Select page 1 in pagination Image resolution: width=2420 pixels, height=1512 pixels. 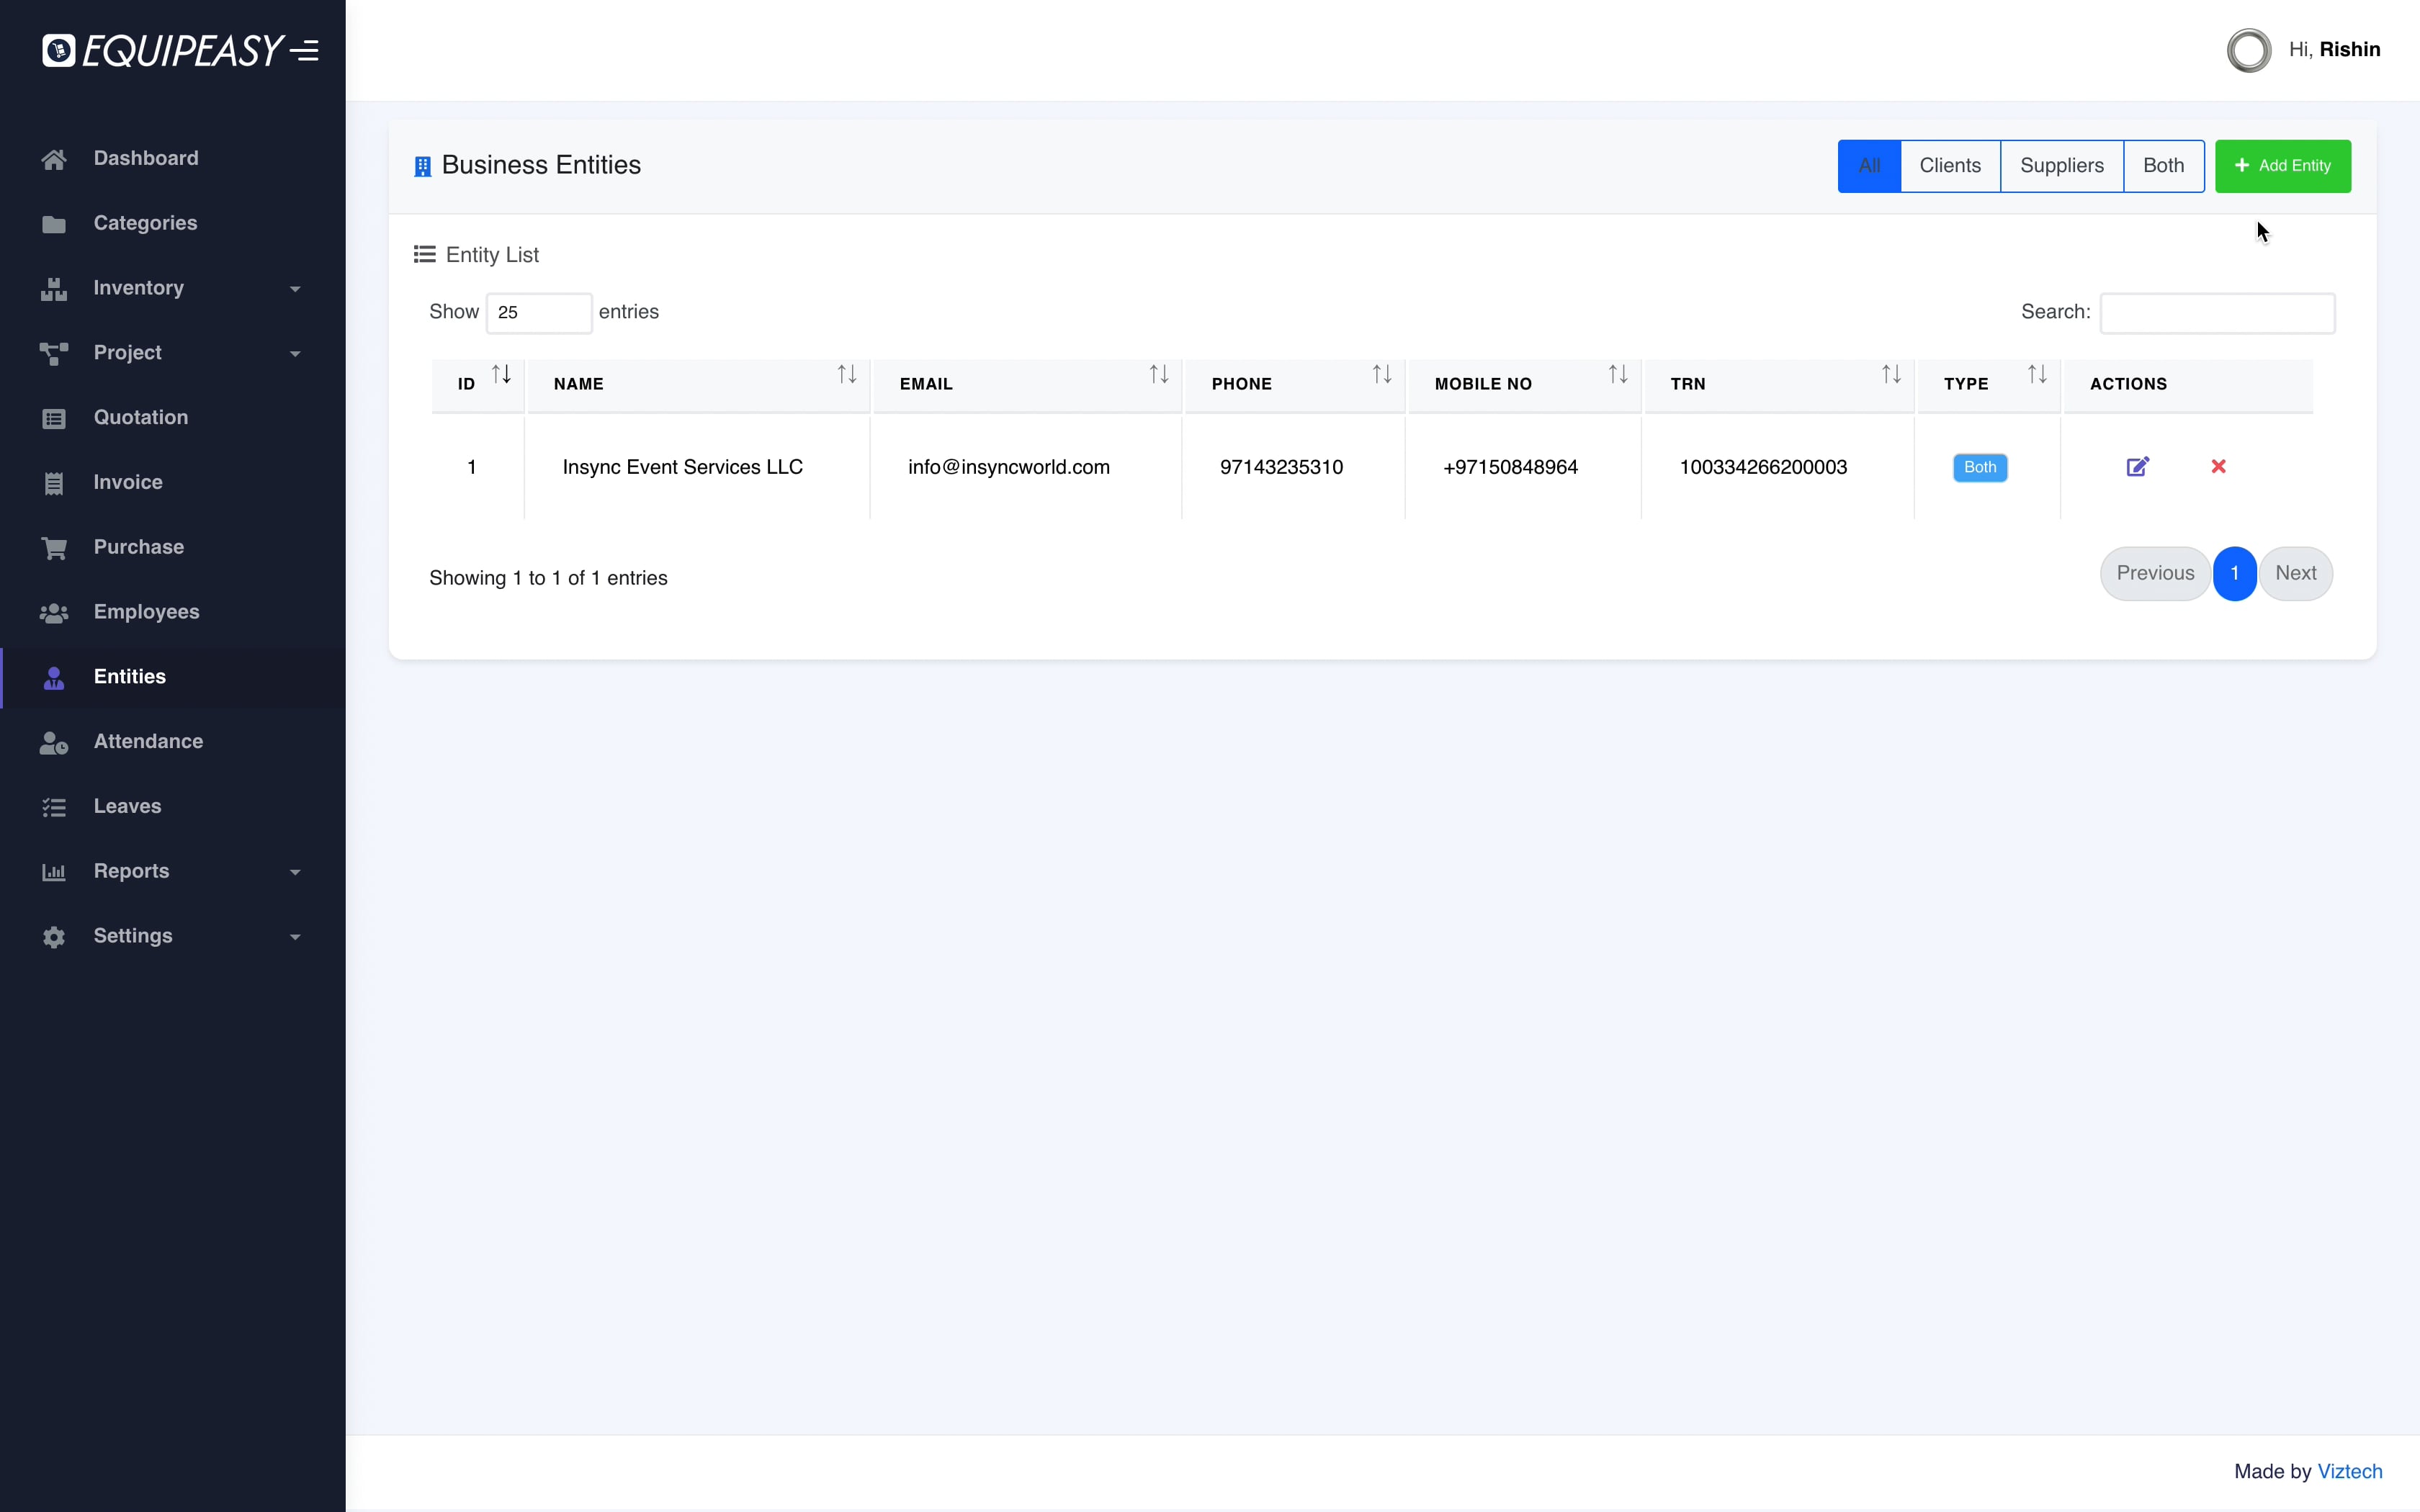click(x=2234, y=573)
